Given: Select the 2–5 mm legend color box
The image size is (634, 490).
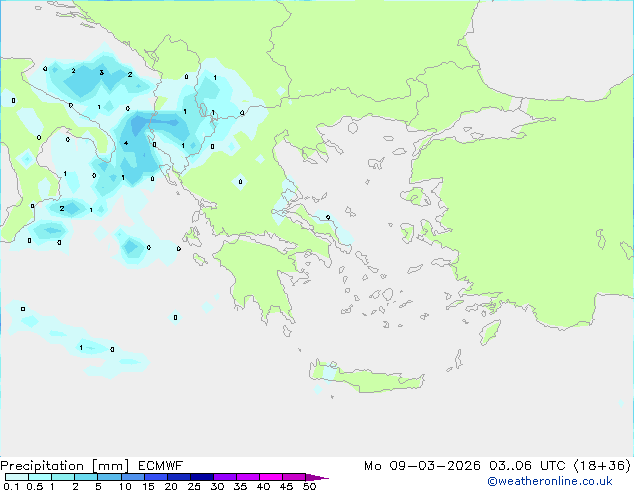Looking at the screenshot, I should 86,477.
